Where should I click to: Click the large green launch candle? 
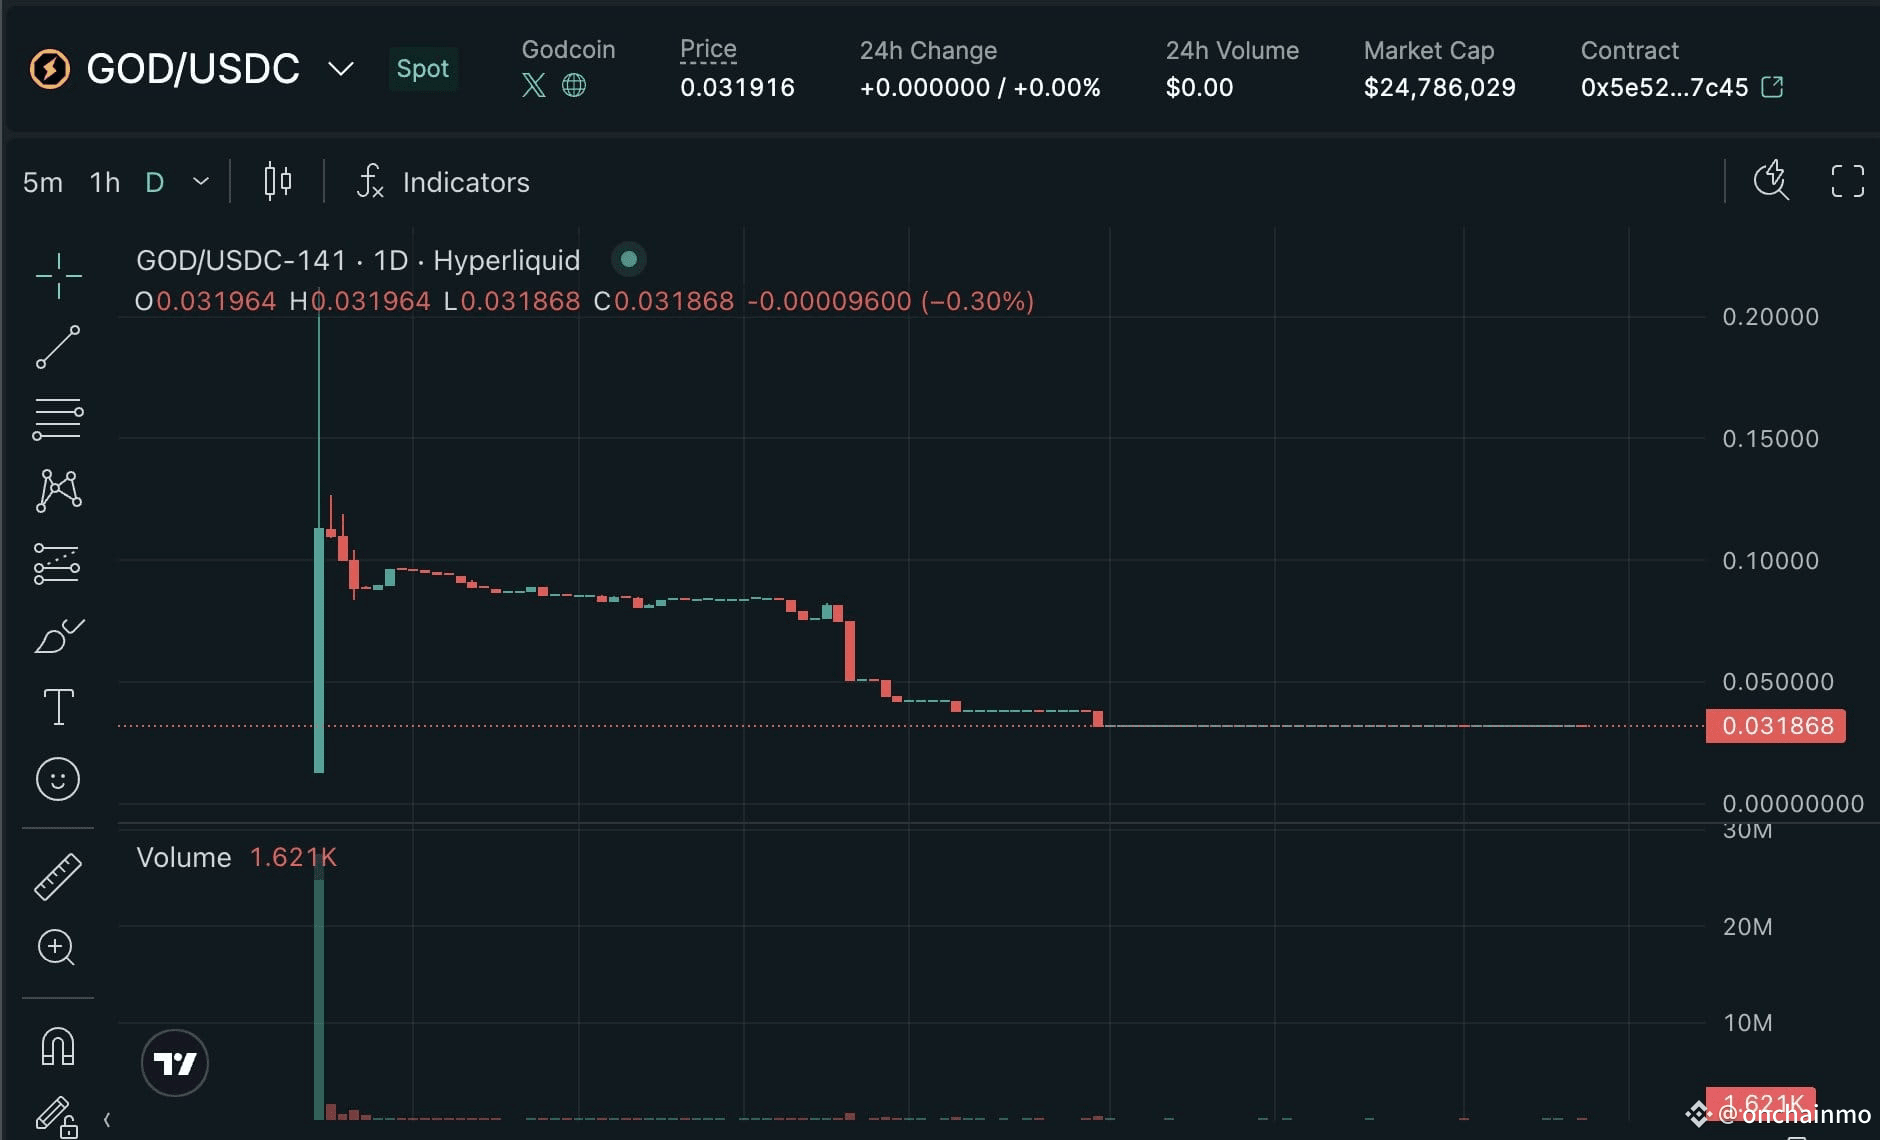(x=319, y=650)
